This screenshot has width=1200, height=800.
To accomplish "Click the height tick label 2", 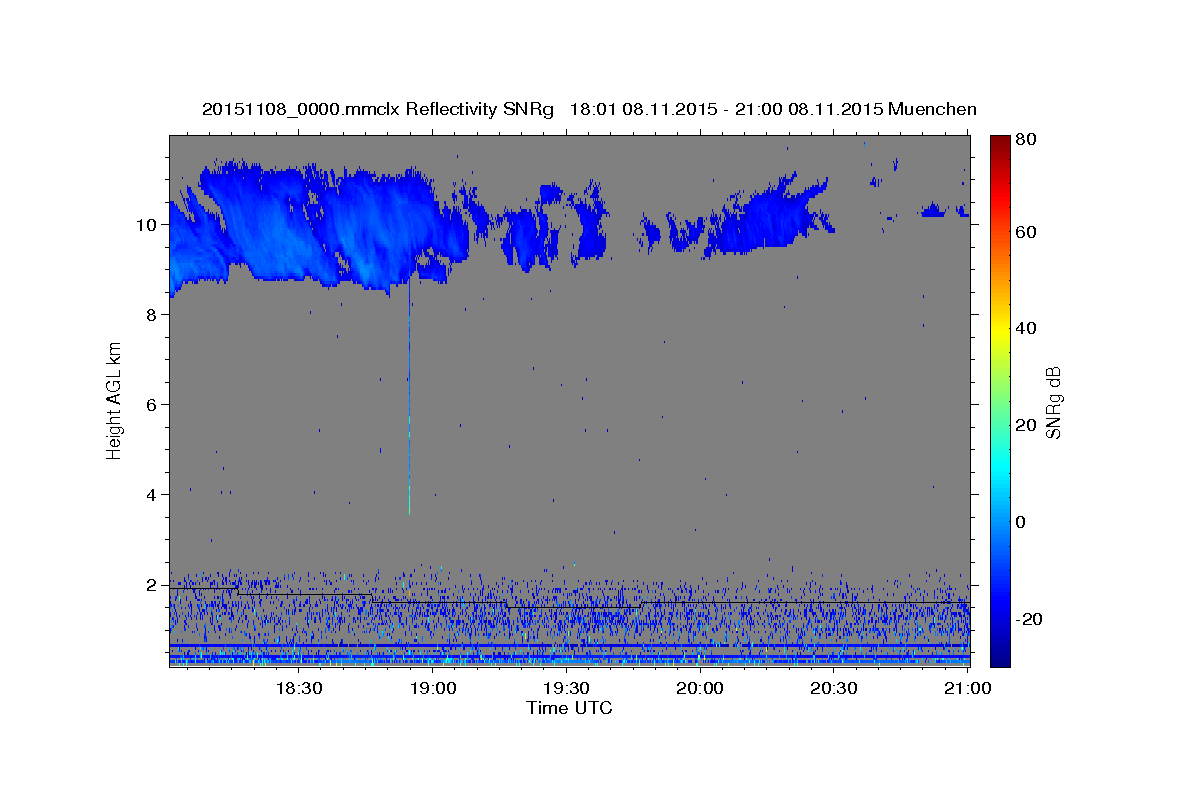I will 153,584.
